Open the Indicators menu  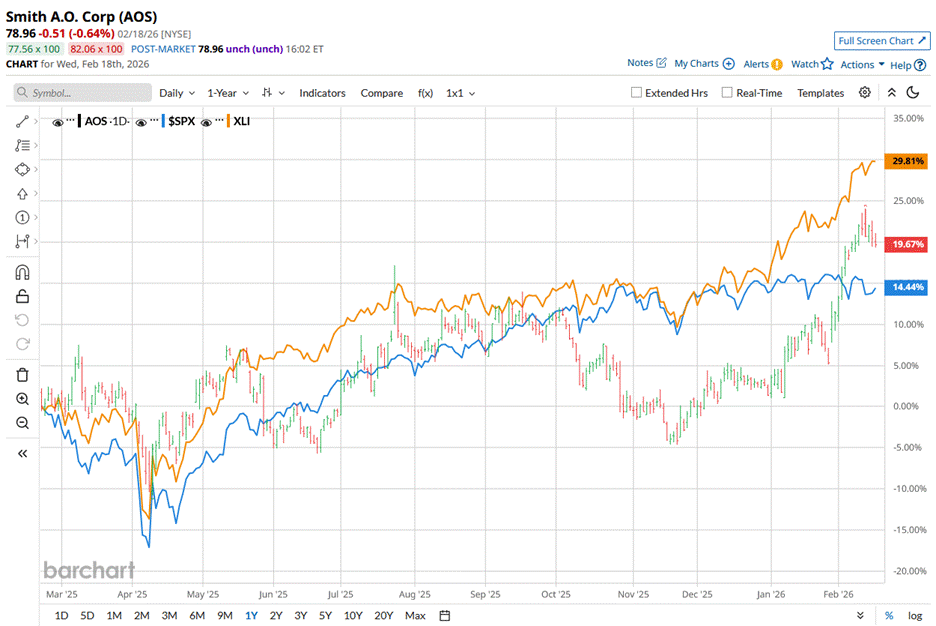tap(322, 93)
